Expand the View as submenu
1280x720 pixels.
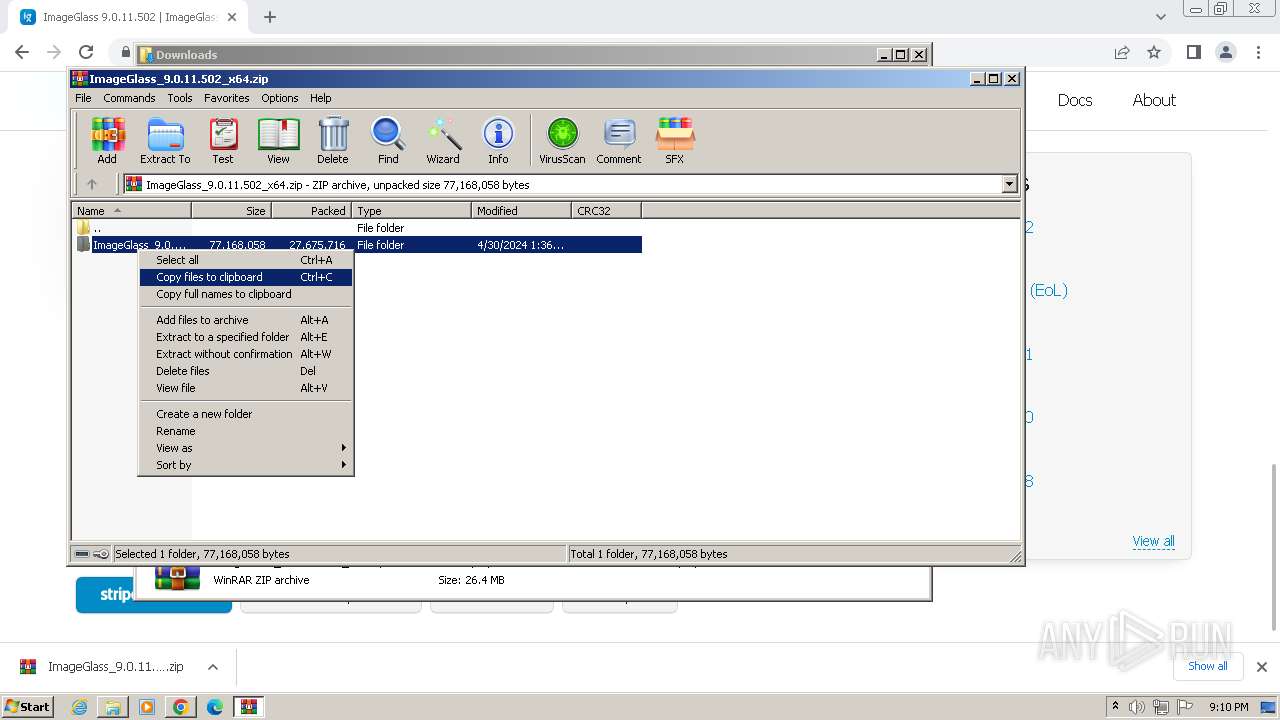tap(246, 448)
